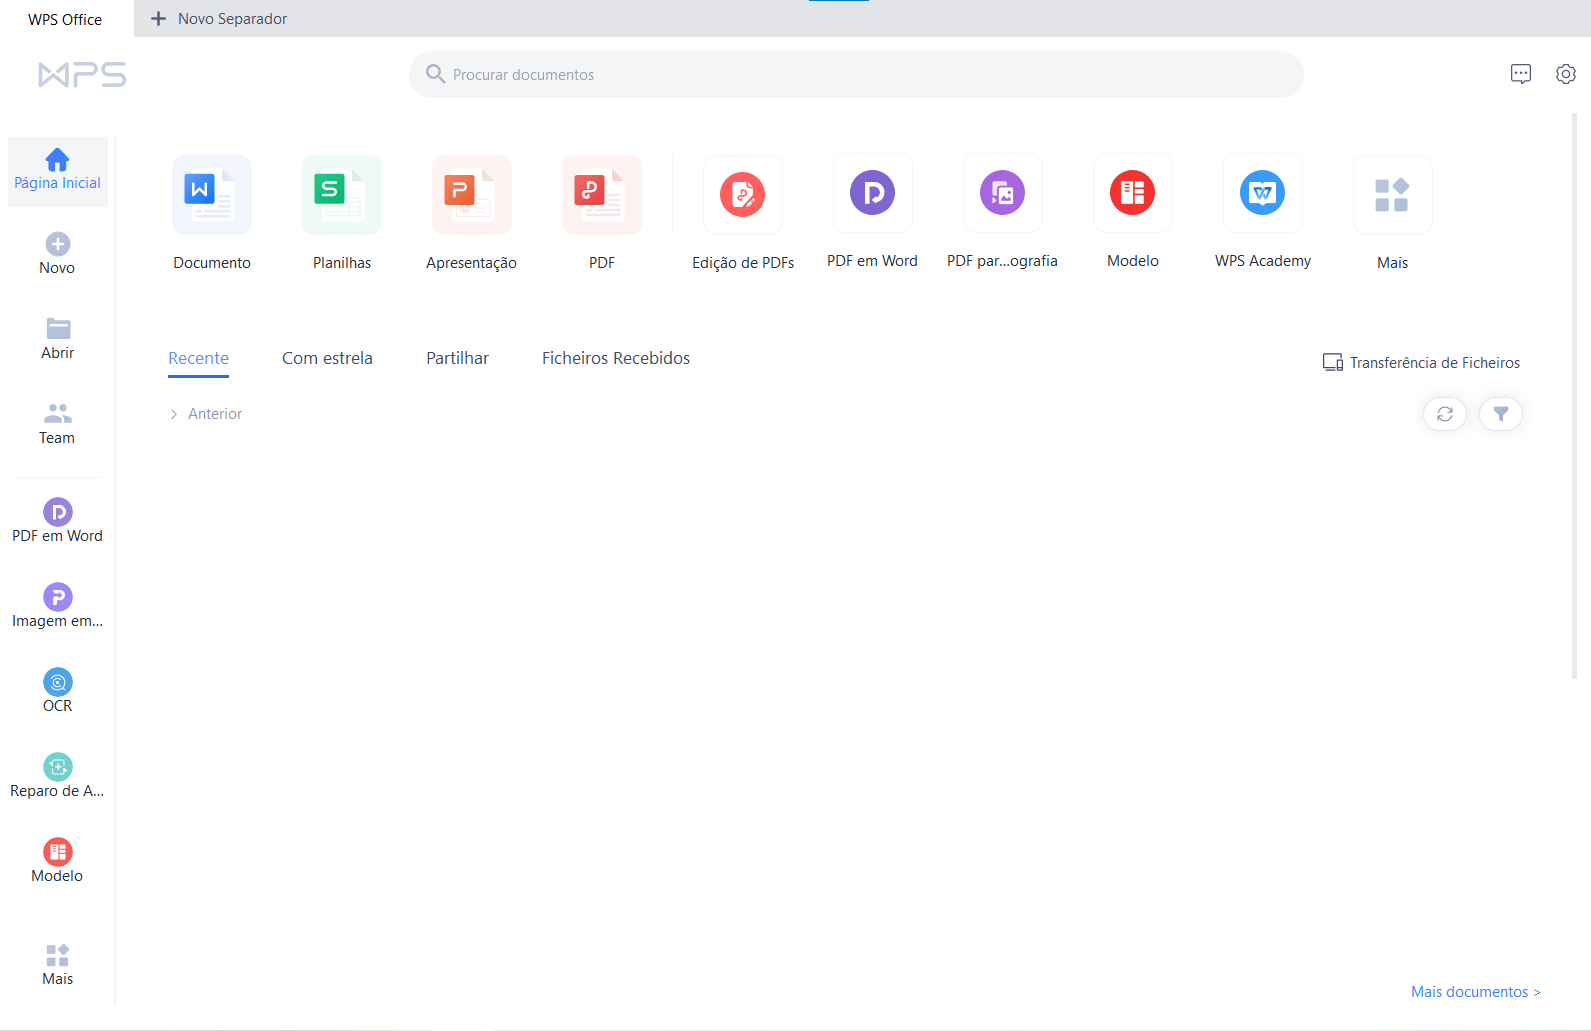Open the filter funnel button
Image resolution: width=1591 pixels, height=1031 pixels.
pos(1501,414)
